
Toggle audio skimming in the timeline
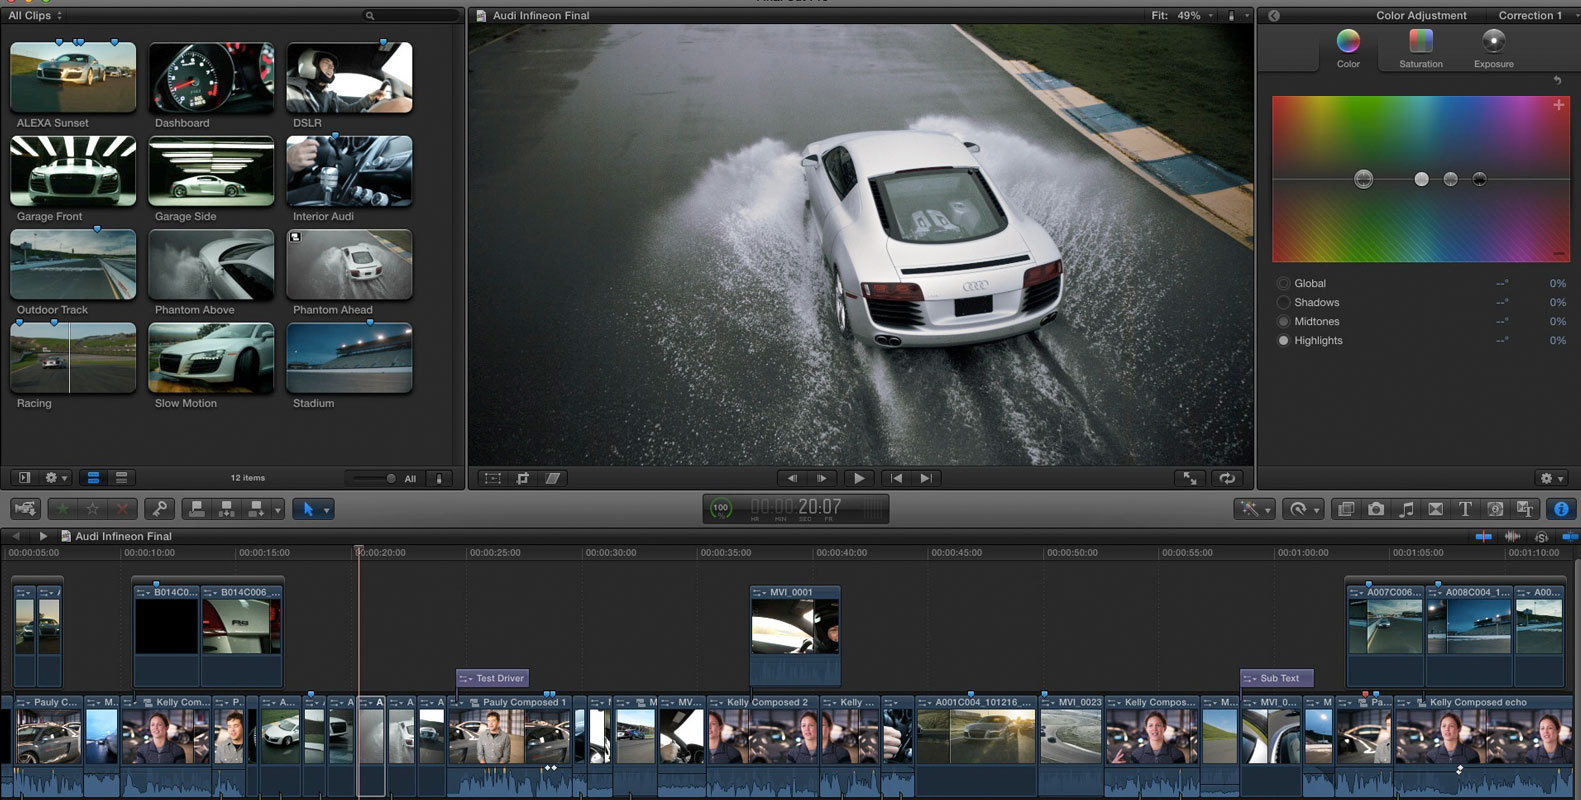pos(1512,537)
